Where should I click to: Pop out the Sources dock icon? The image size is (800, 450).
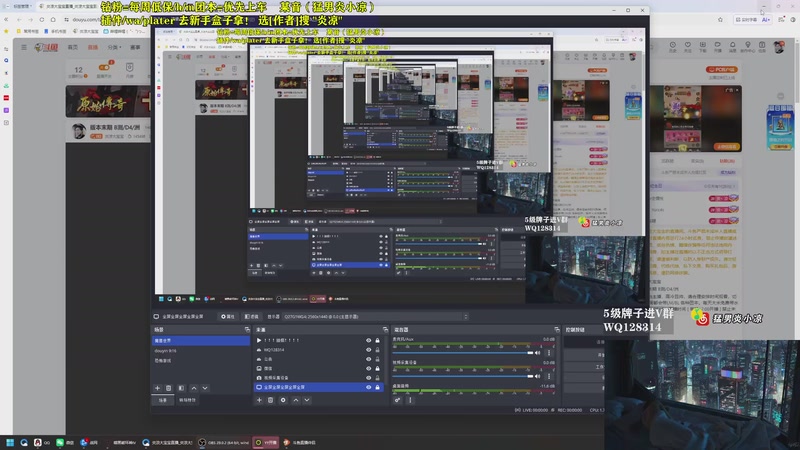tap(385, 330)
